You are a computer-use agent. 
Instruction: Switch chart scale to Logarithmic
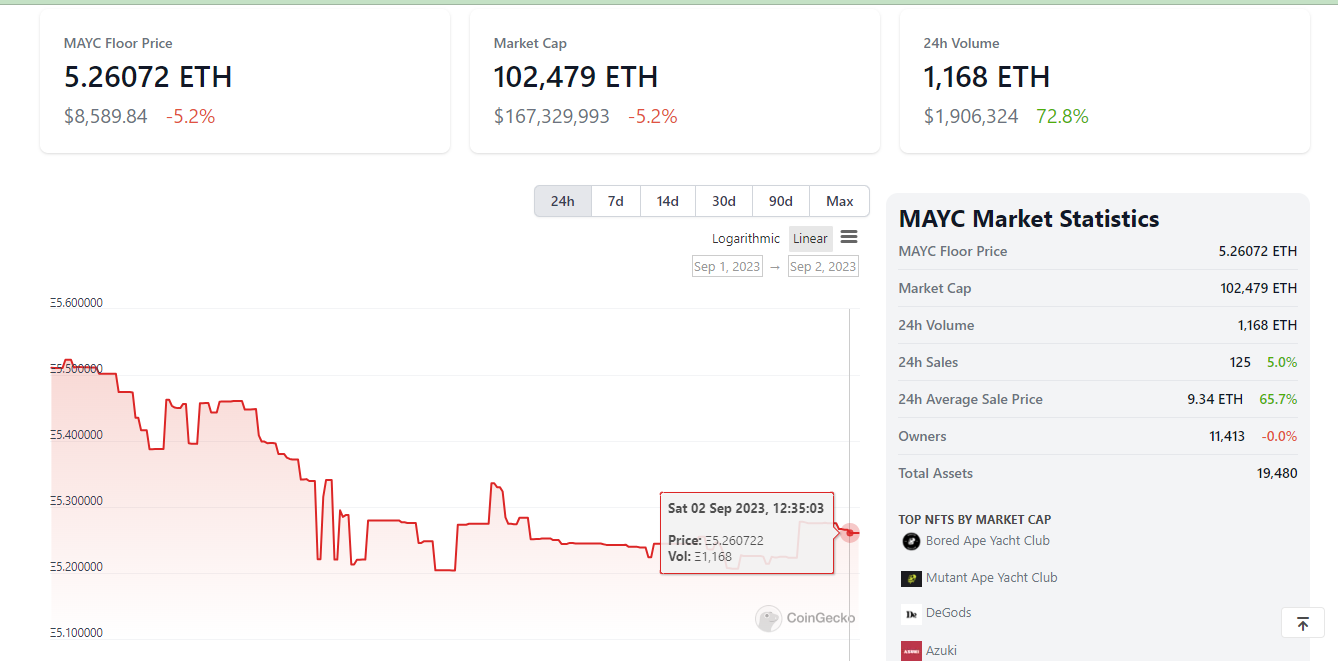[745, 238]
